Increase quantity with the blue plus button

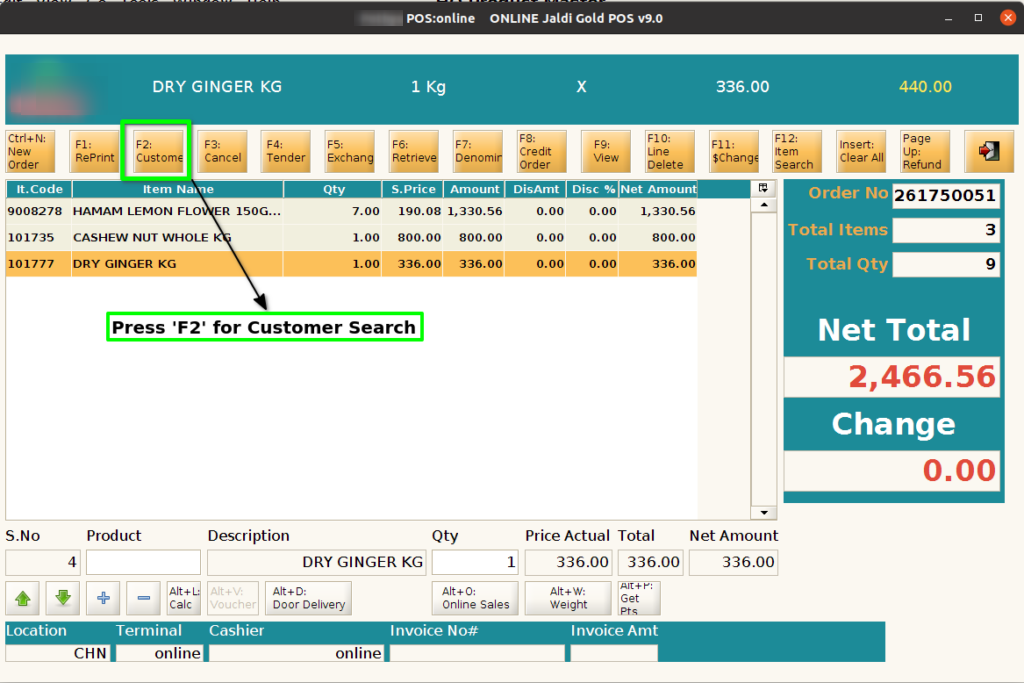click(x=103, y=598)
